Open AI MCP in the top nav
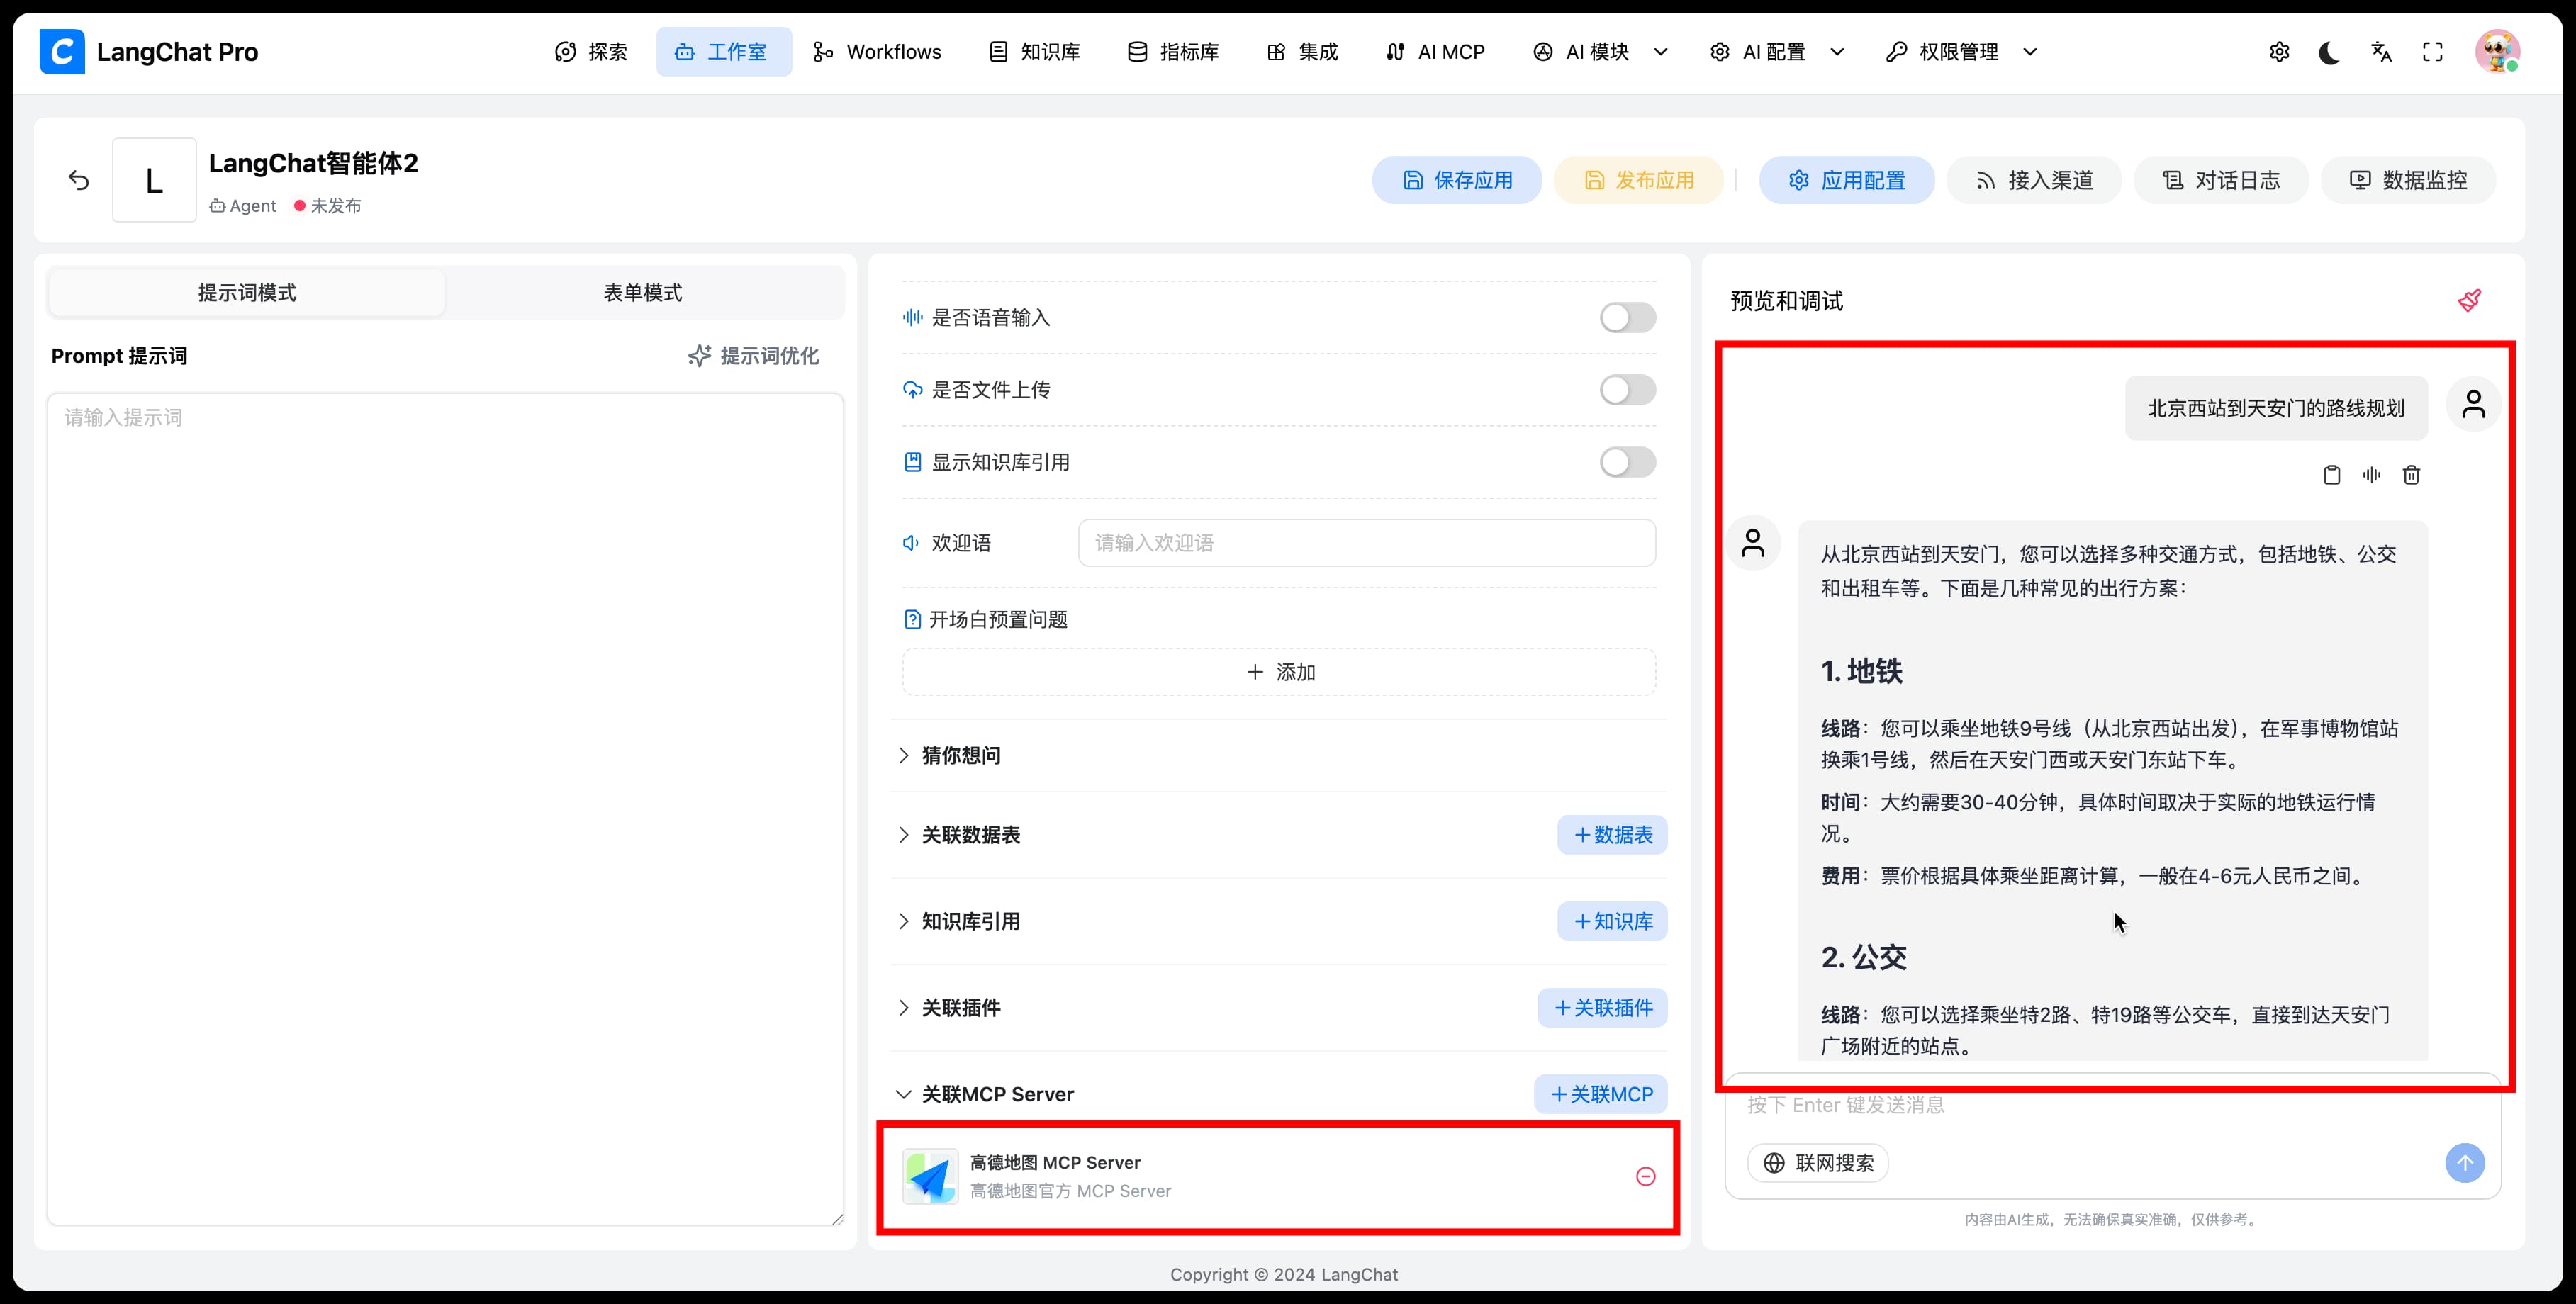 pos(1435,52)
